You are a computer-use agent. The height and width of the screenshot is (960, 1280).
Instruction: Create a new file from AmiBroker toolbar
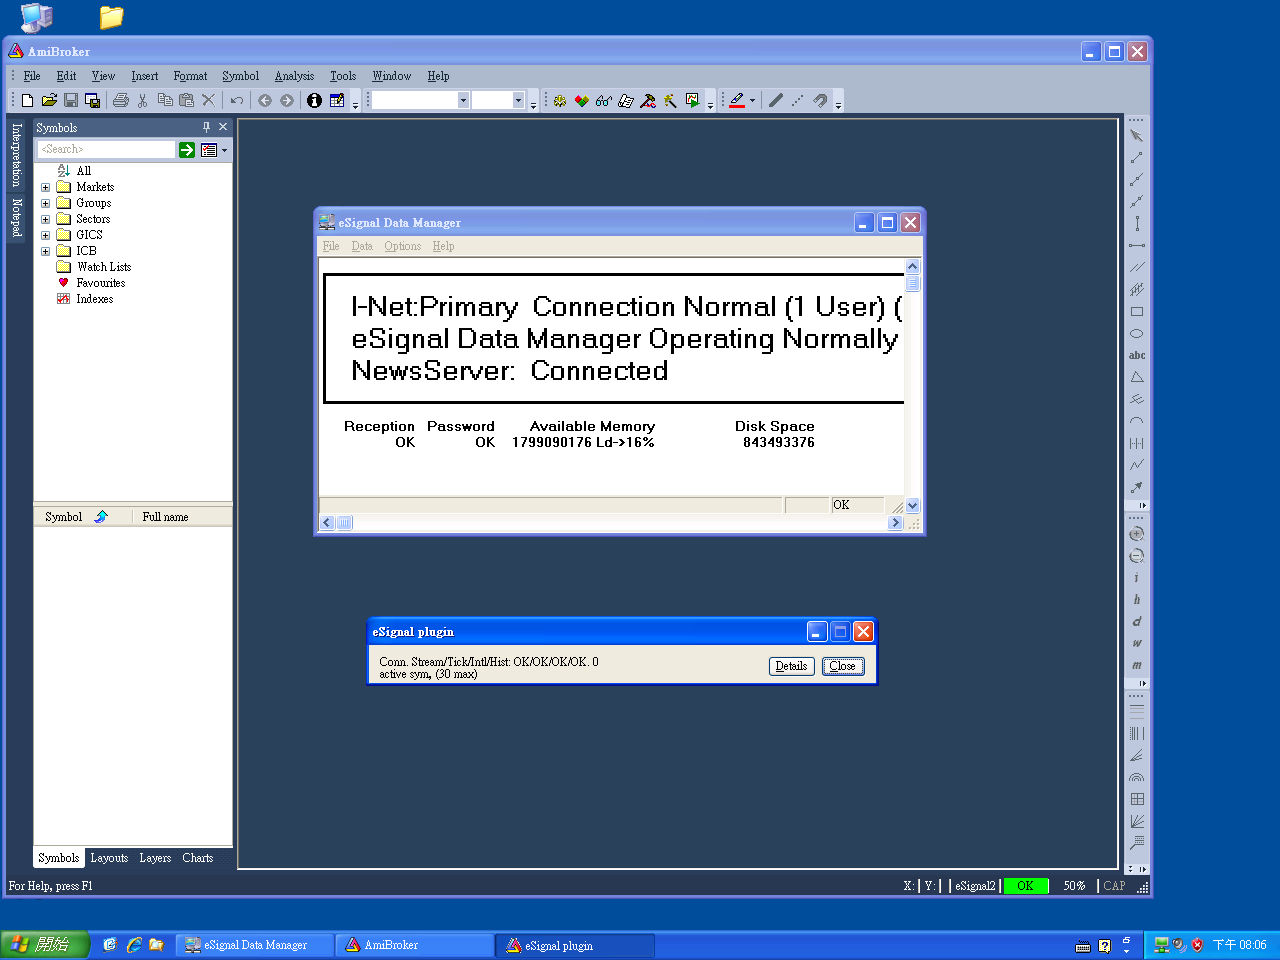(27, 100)
